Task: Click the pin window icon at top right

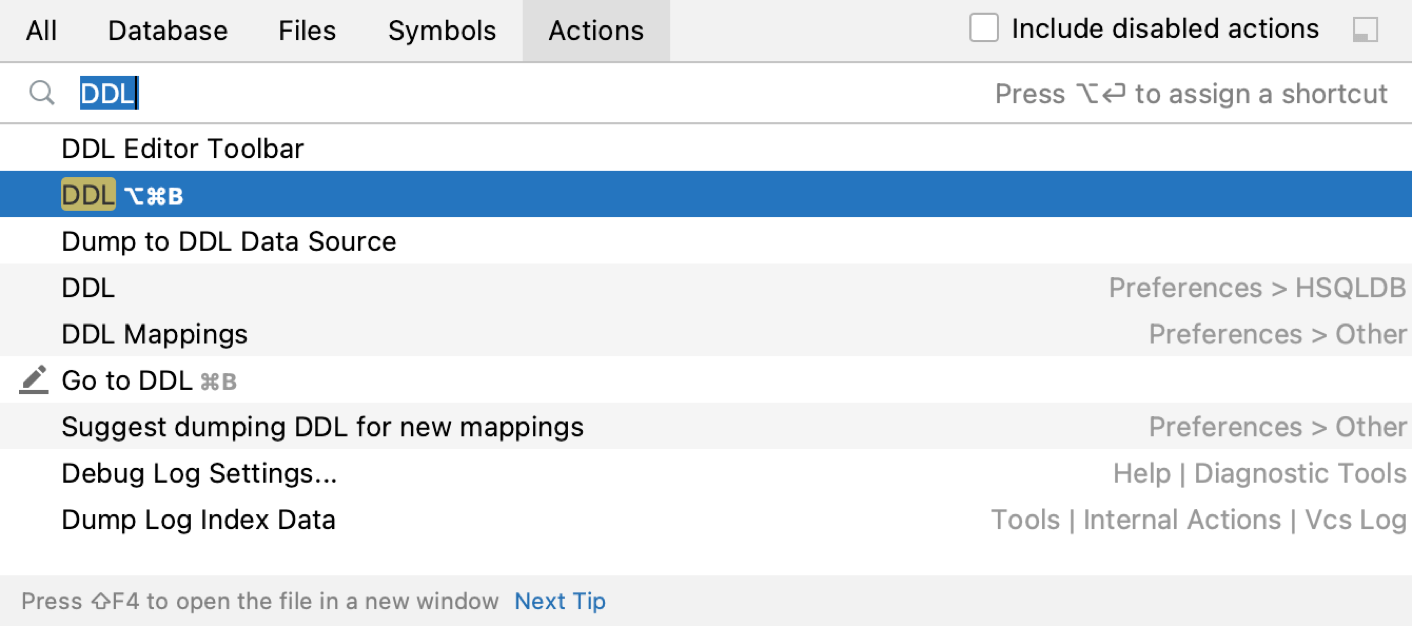Action: [x=1364, y=29]
